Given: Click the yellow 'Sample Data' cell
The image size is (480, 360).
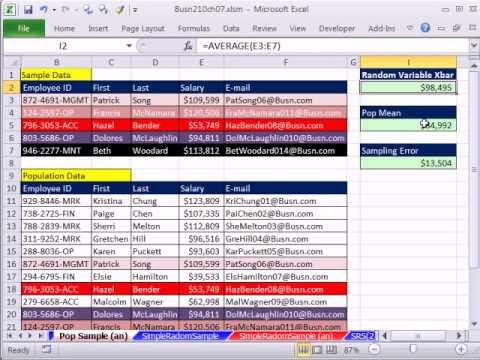Looking at the screenshot, I should [56, 75].
